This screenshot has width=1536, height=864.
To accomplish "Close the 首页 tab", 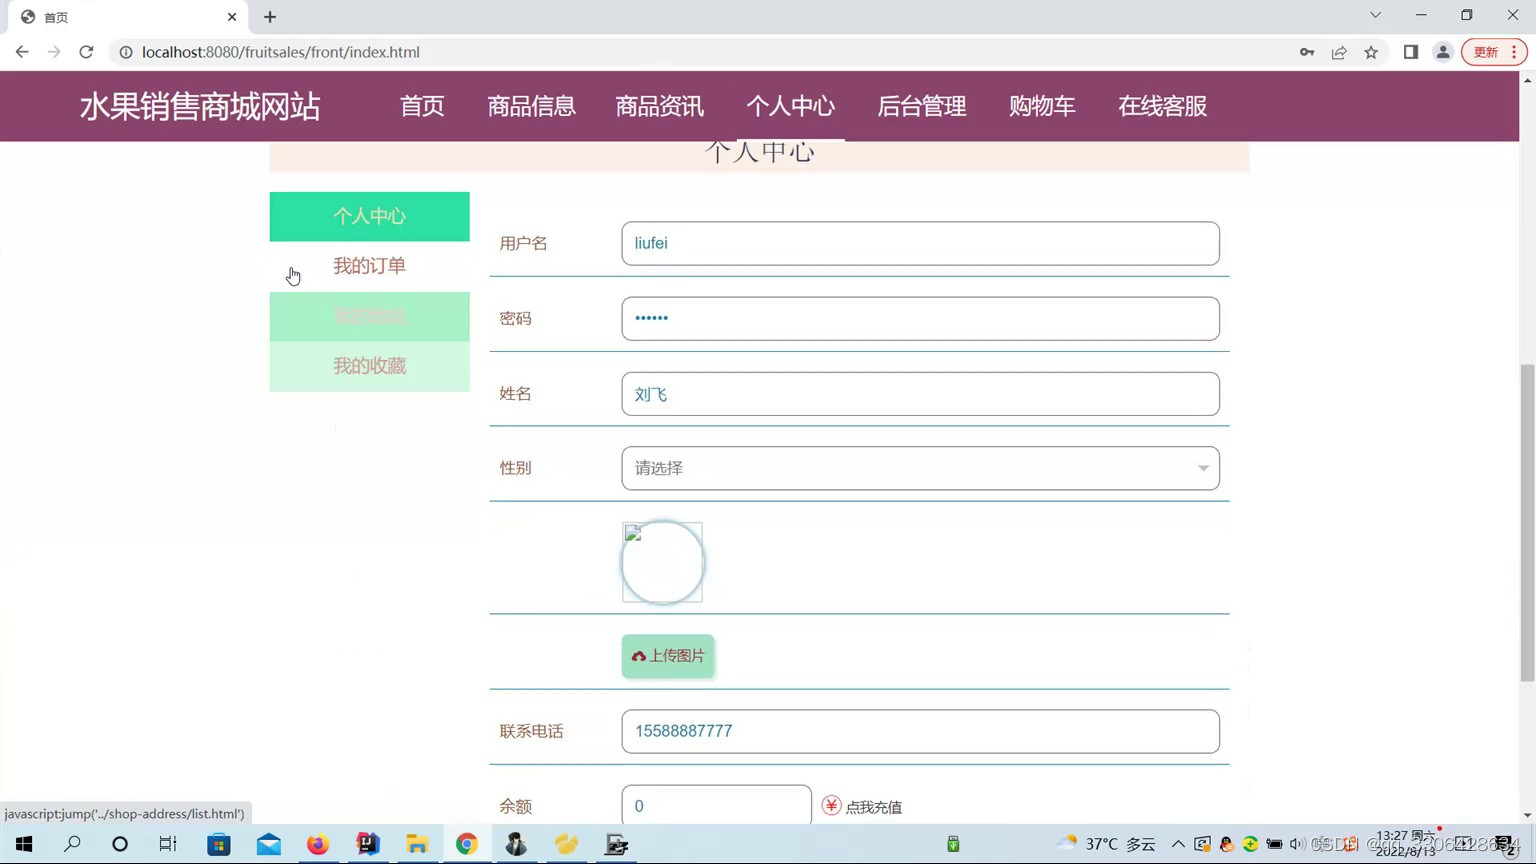I will point(232,17).
